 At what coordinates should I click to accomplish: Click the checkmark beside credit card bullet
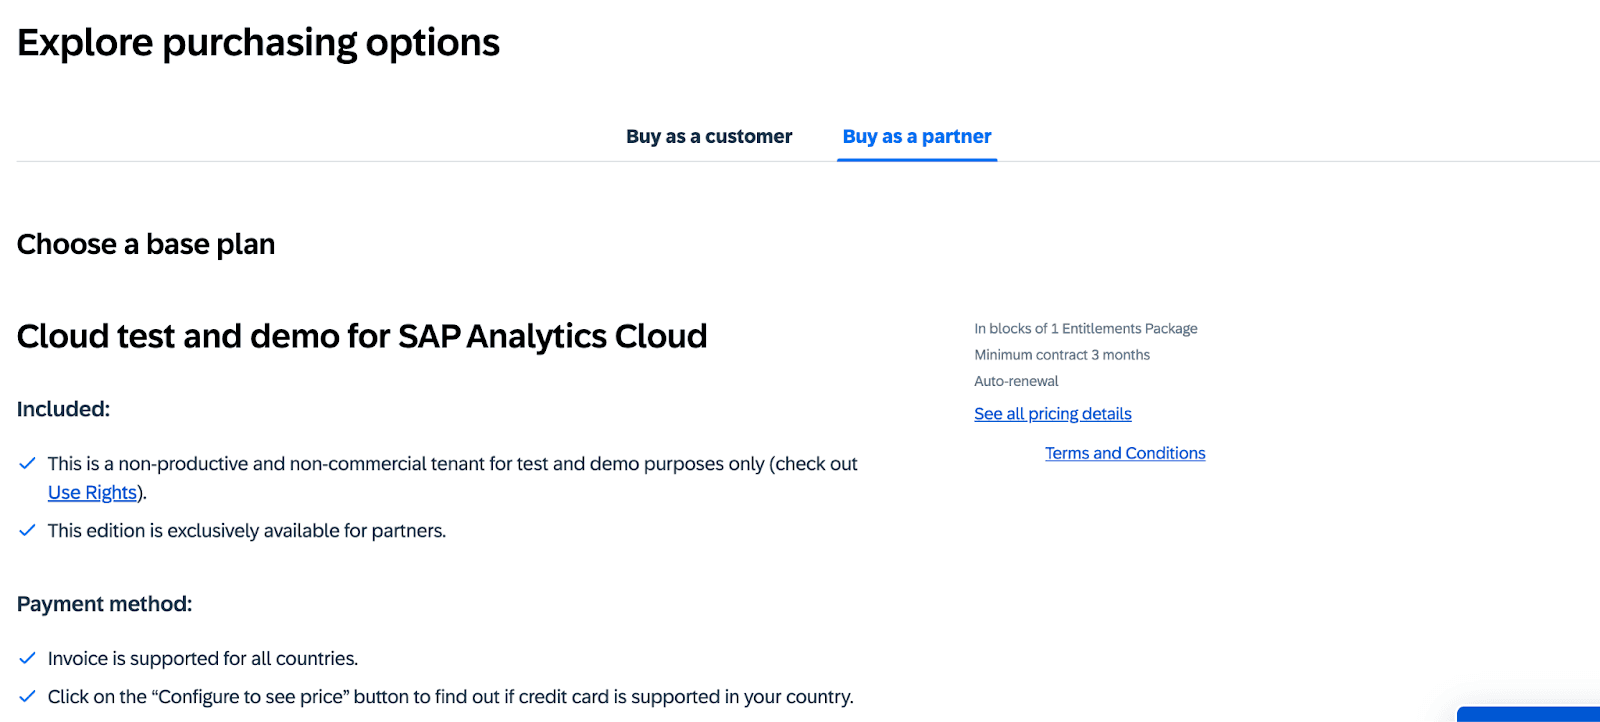point(27,696)
